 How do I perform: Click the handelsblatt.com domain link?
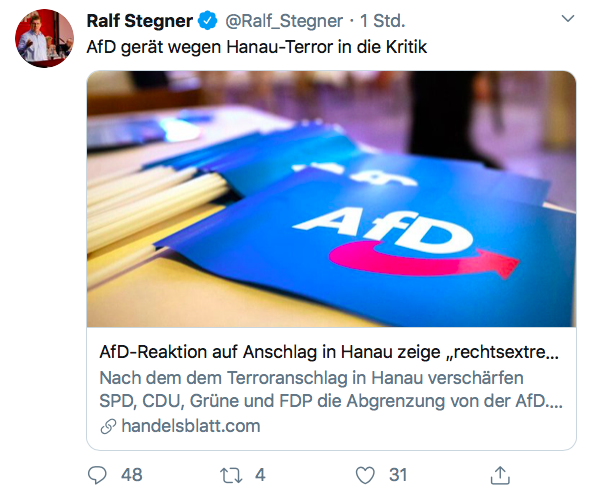(x=191, y=426)
